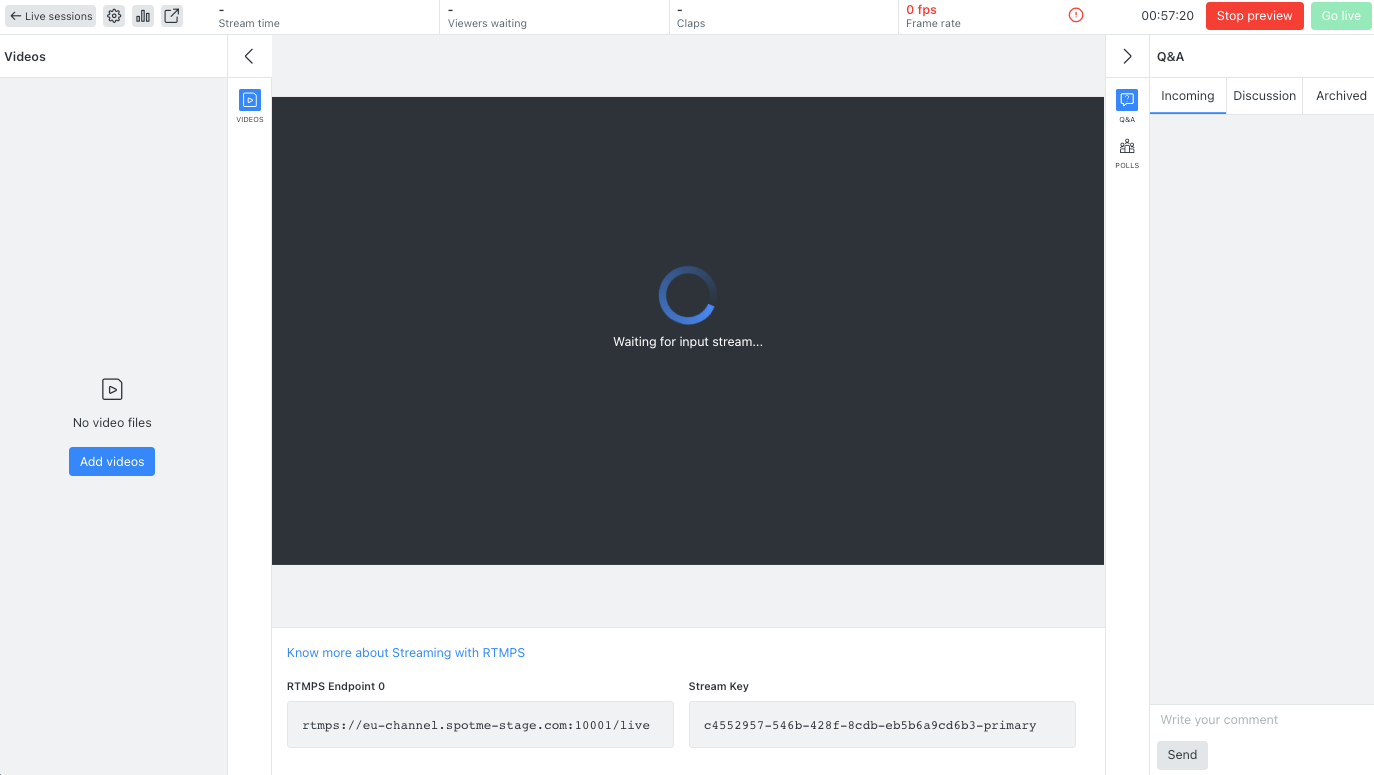Open Know more about Streaming with RTMPS

click(x=405, y=652)
